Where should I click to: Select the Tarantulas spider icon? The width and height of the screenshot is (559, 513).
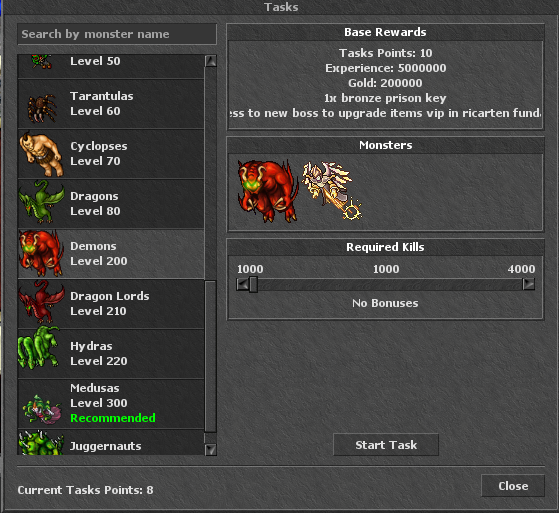click(x=42, y=107)
